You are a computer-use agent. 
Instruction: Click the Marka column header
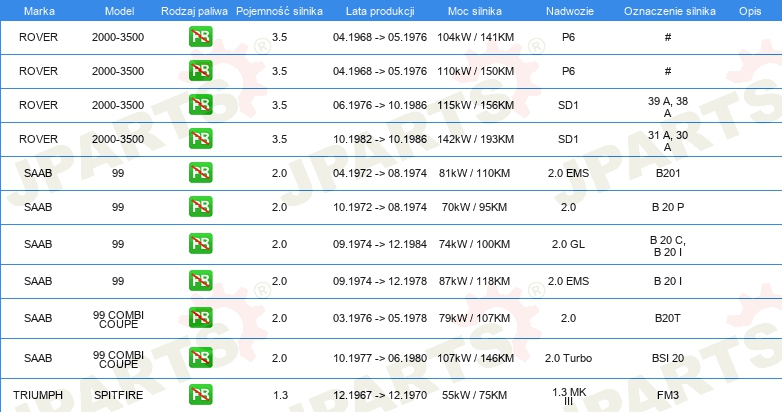pos(39,11)
